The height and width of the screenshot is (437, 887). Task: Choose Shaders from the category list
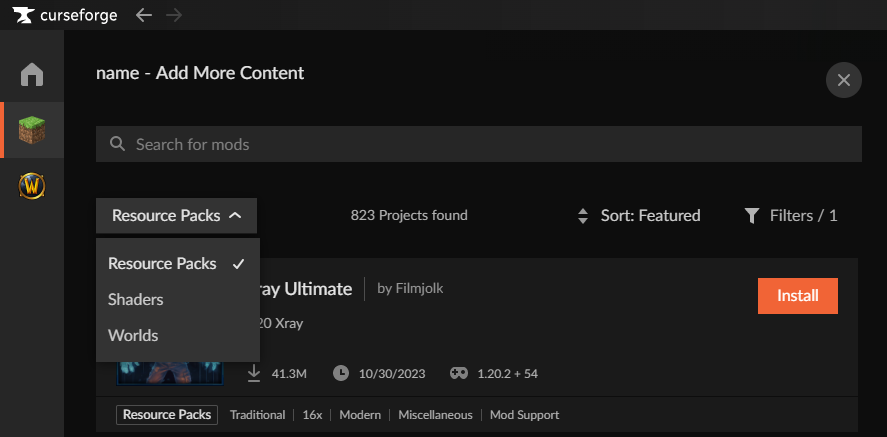[x=178, y=300]
